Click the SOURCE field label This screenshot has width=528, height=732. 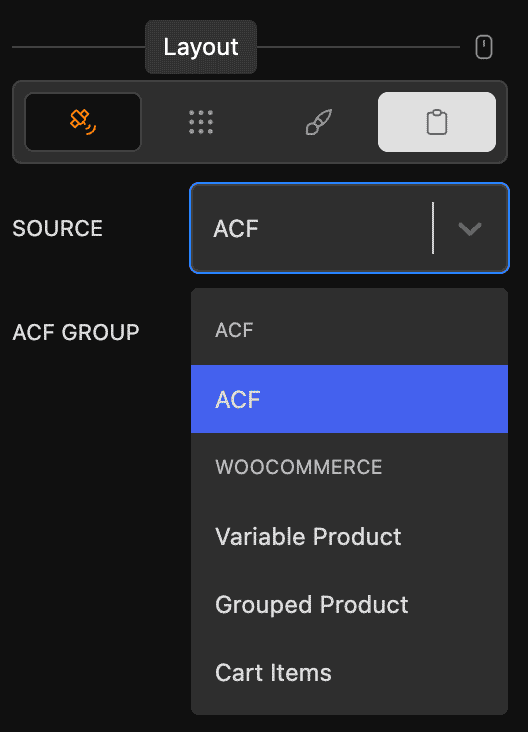click(x=57, y=228)
